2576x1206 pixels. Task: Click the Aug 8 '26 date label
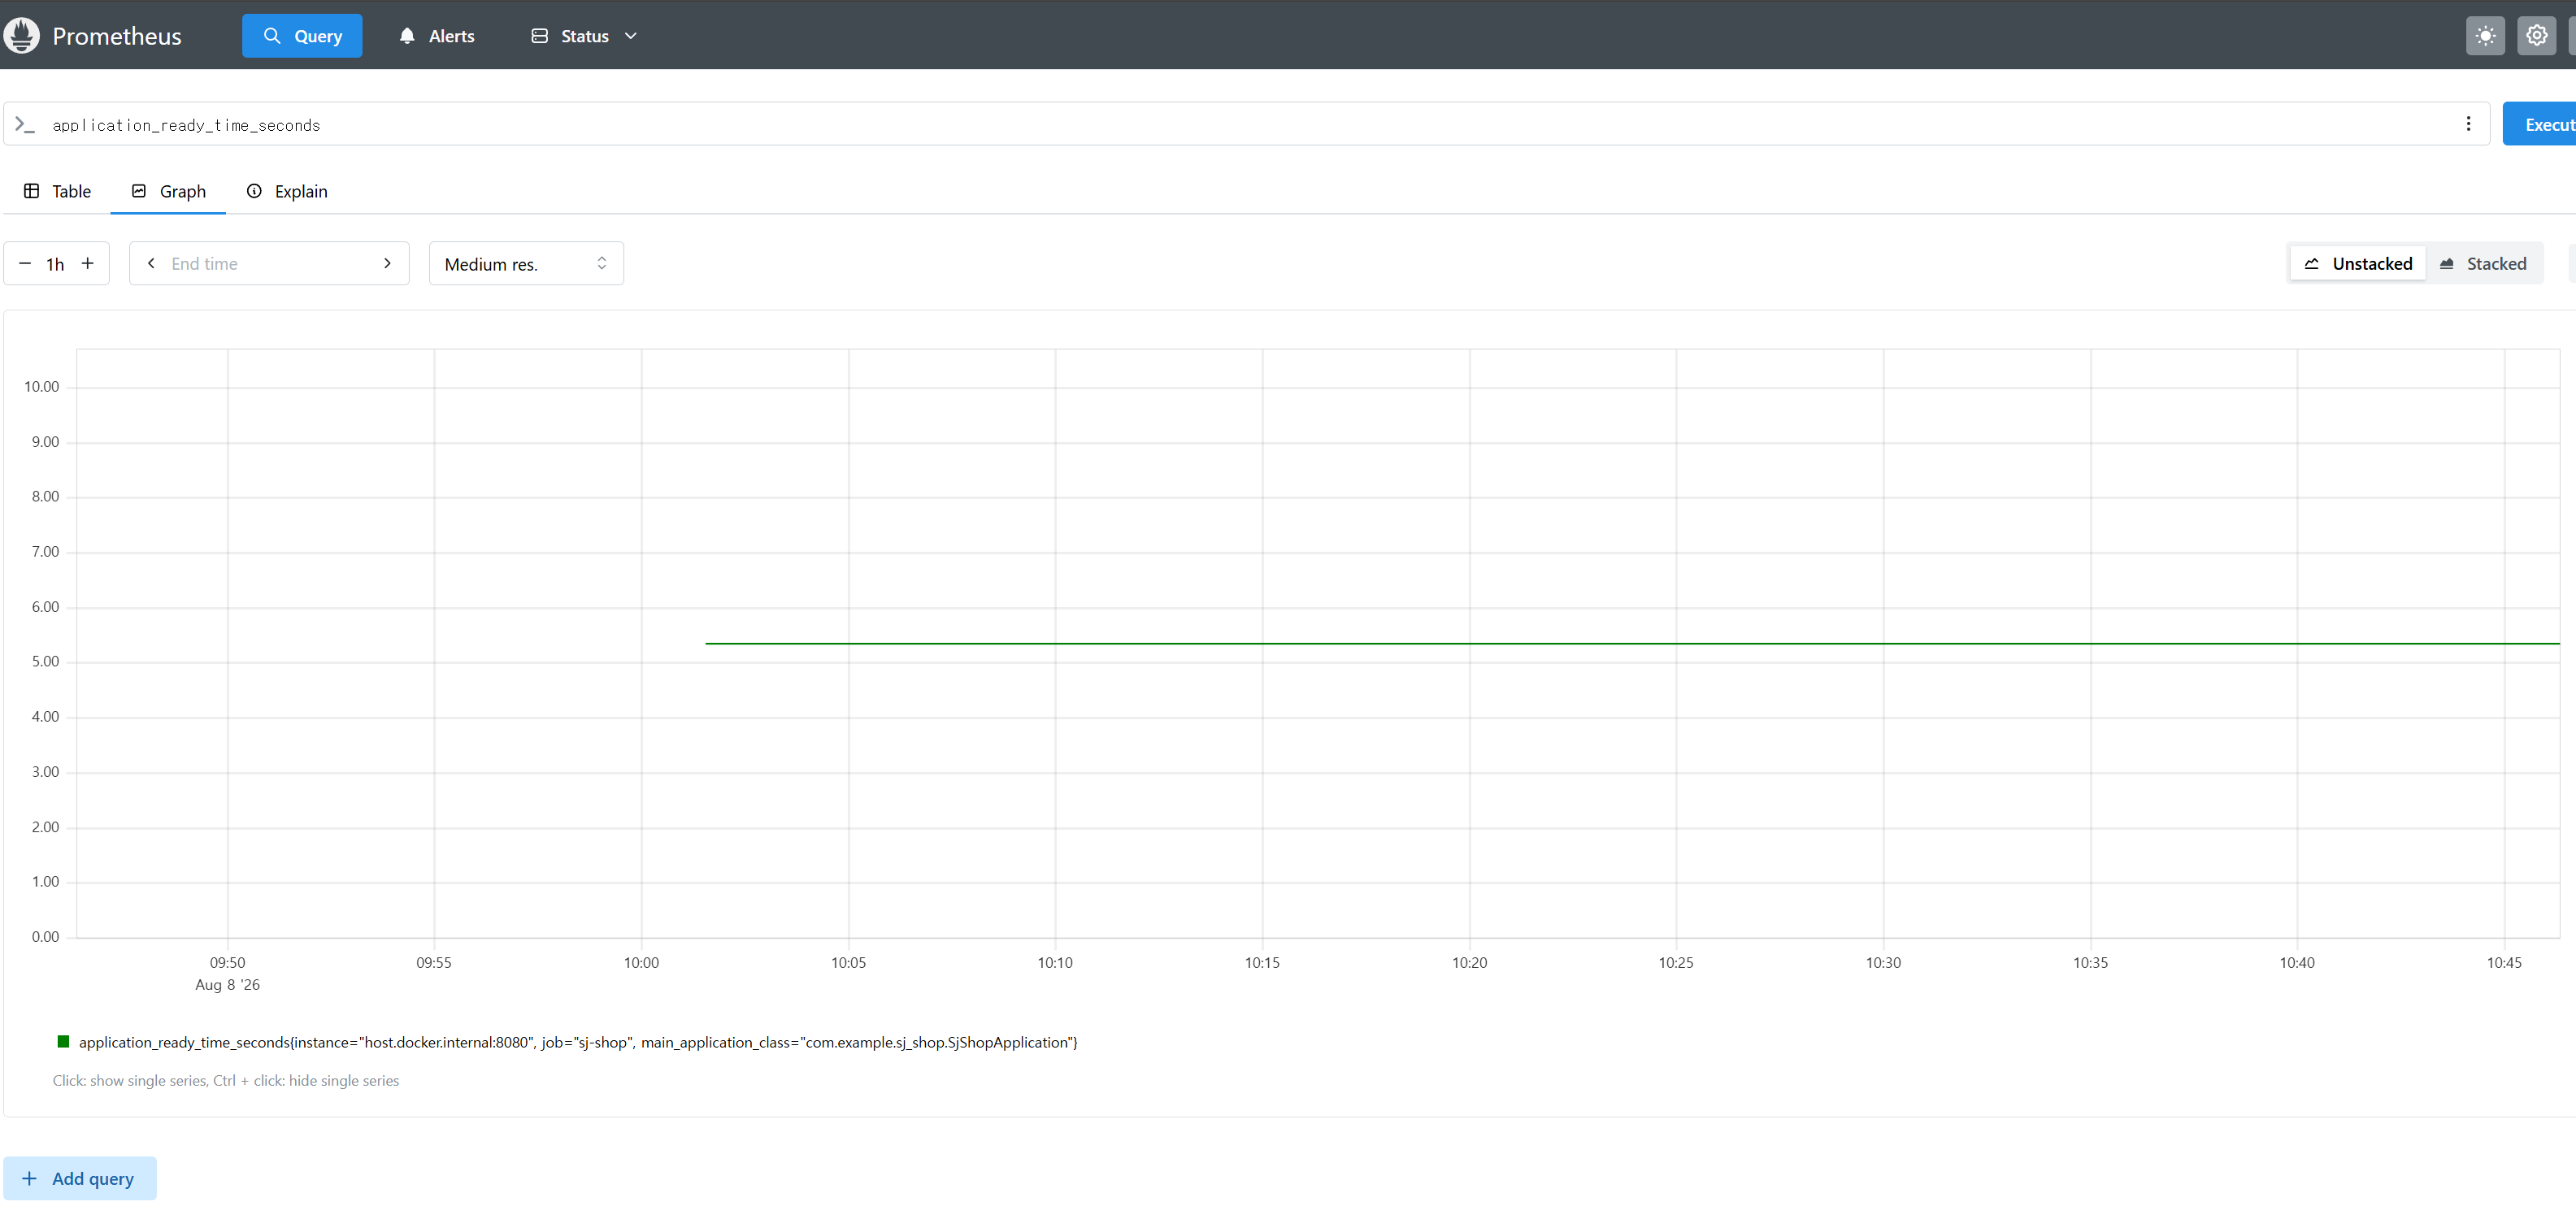tap(227, 984)
